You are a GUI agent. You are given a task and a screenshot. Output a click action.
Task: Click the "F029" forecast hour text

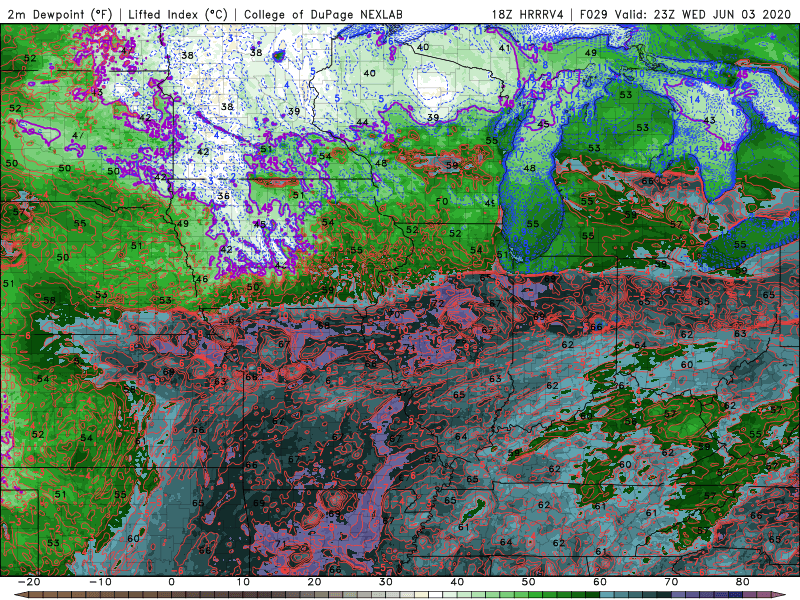[594, 14]
